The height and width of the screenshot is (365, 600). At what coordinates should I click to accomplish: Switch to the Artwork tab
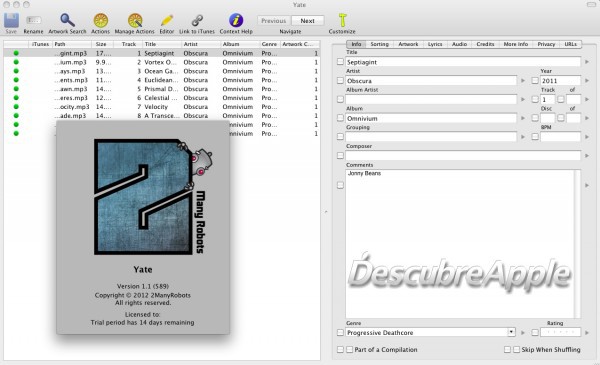click(408, 44)
